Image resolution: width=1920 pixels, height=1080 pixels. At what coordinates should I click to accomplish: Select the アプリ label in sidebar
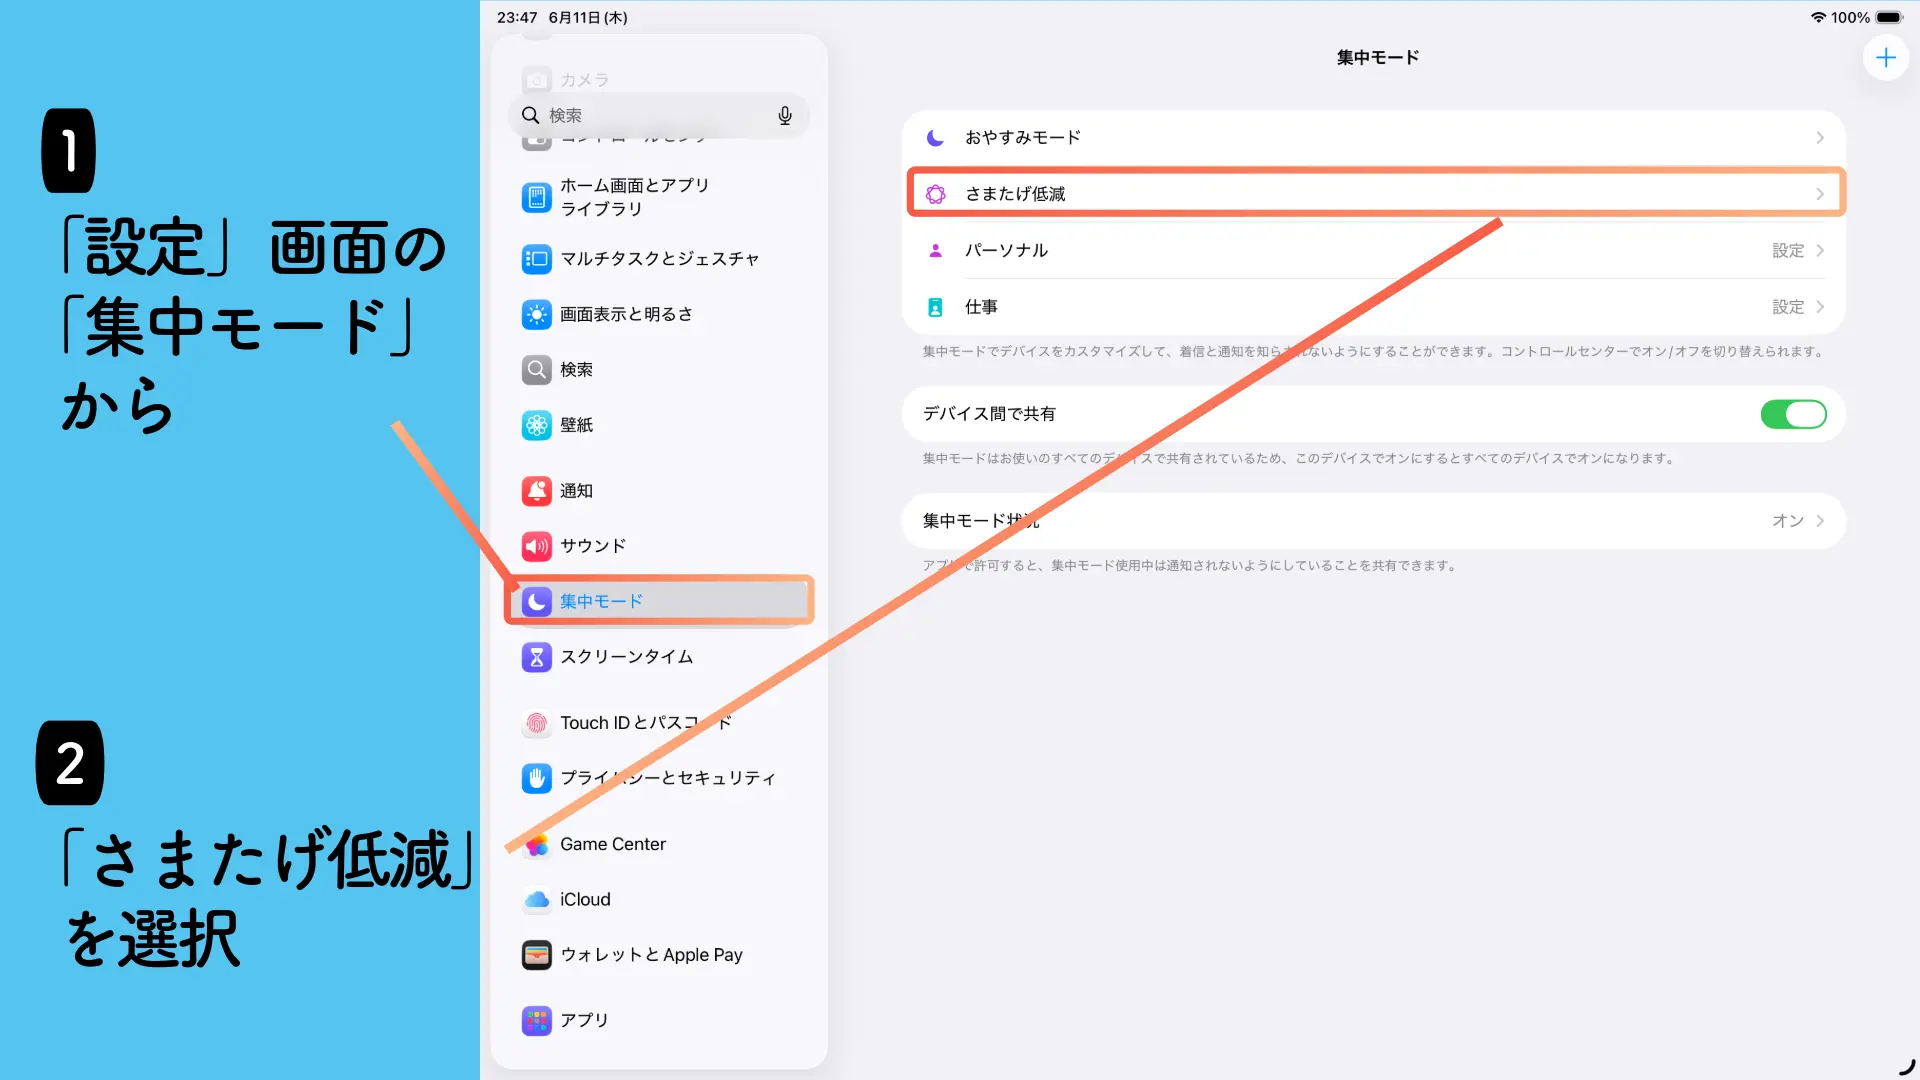pos(584,1021)
